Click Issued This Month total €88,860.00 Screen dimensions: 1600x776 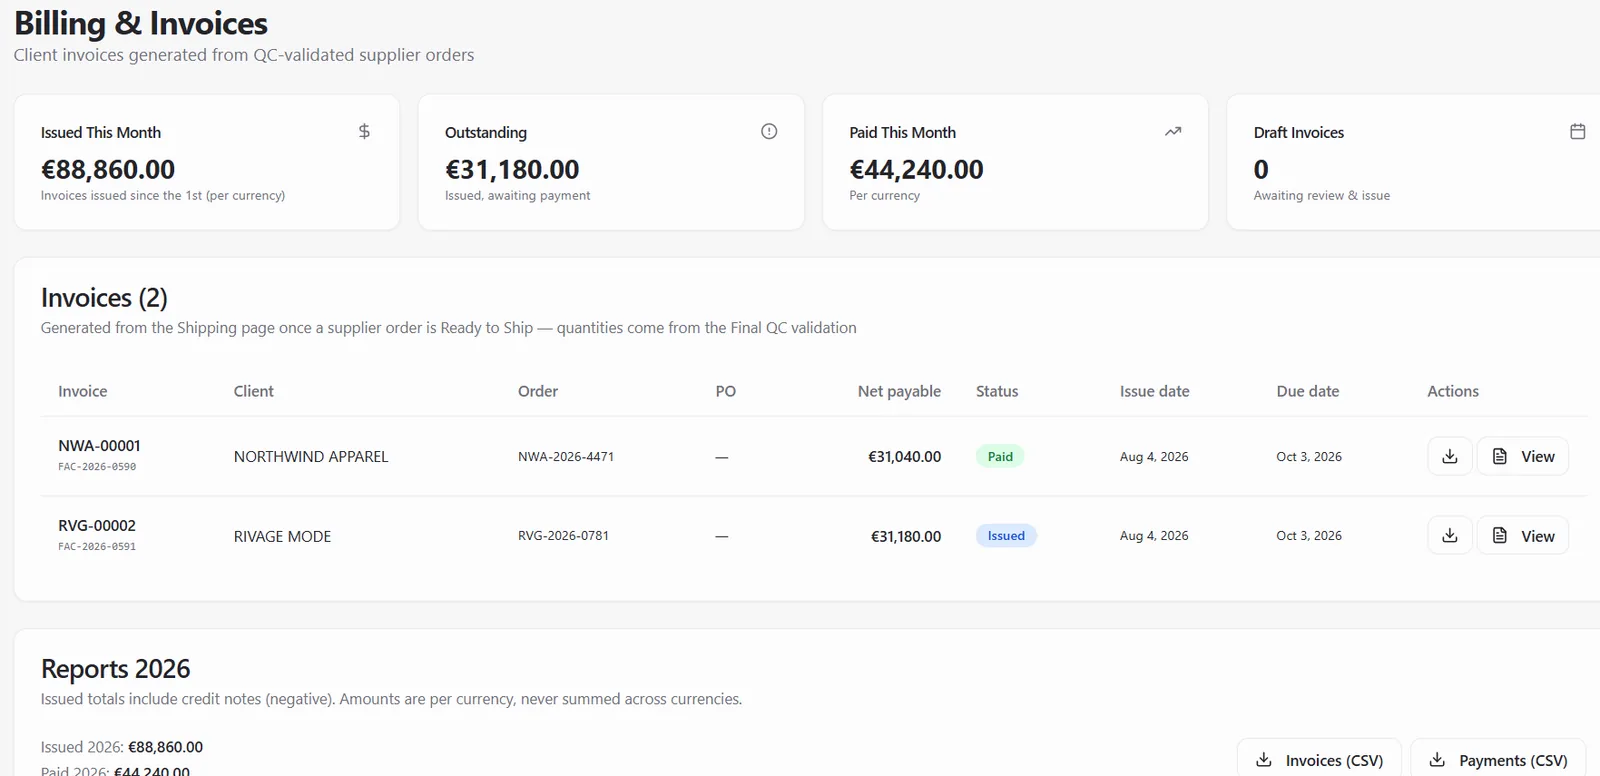[x=108, y=169]
